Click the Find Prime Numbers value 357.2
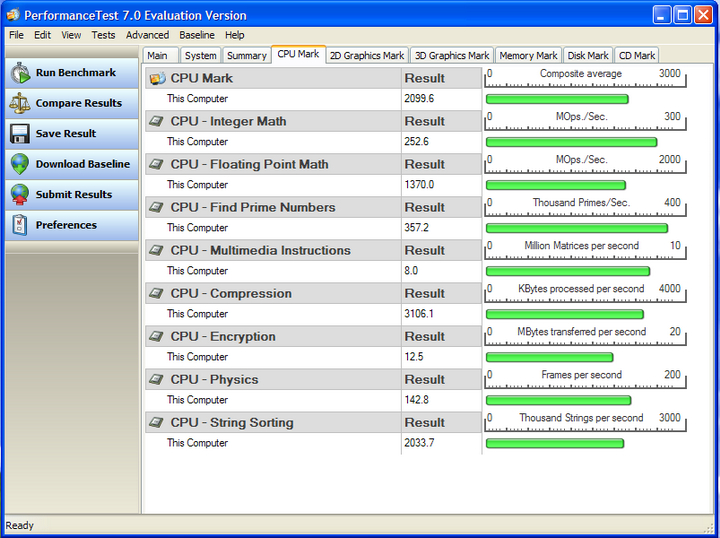Viewport: 720px width, 538px height. point(416,228)
